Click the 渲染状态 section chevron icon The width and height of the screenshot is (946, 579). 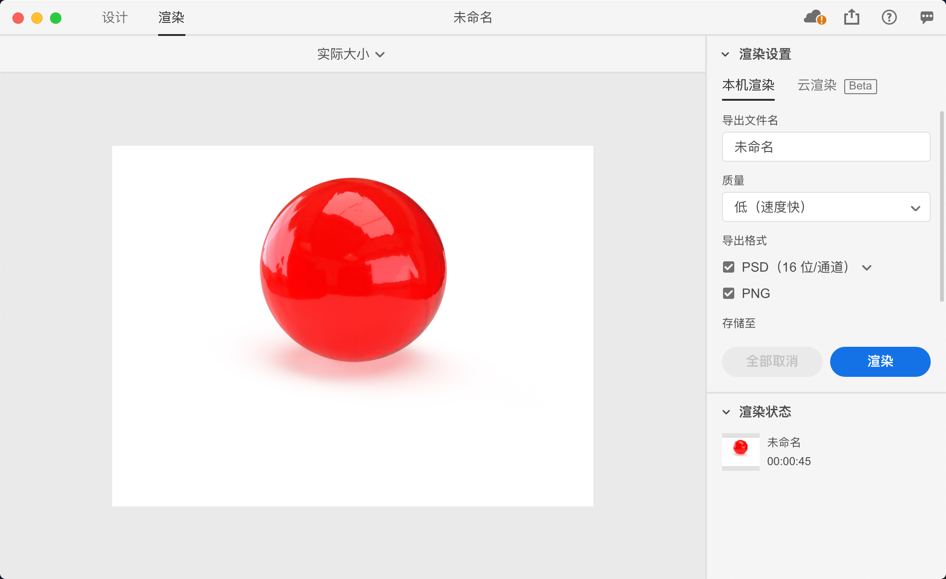pos(724,411)
